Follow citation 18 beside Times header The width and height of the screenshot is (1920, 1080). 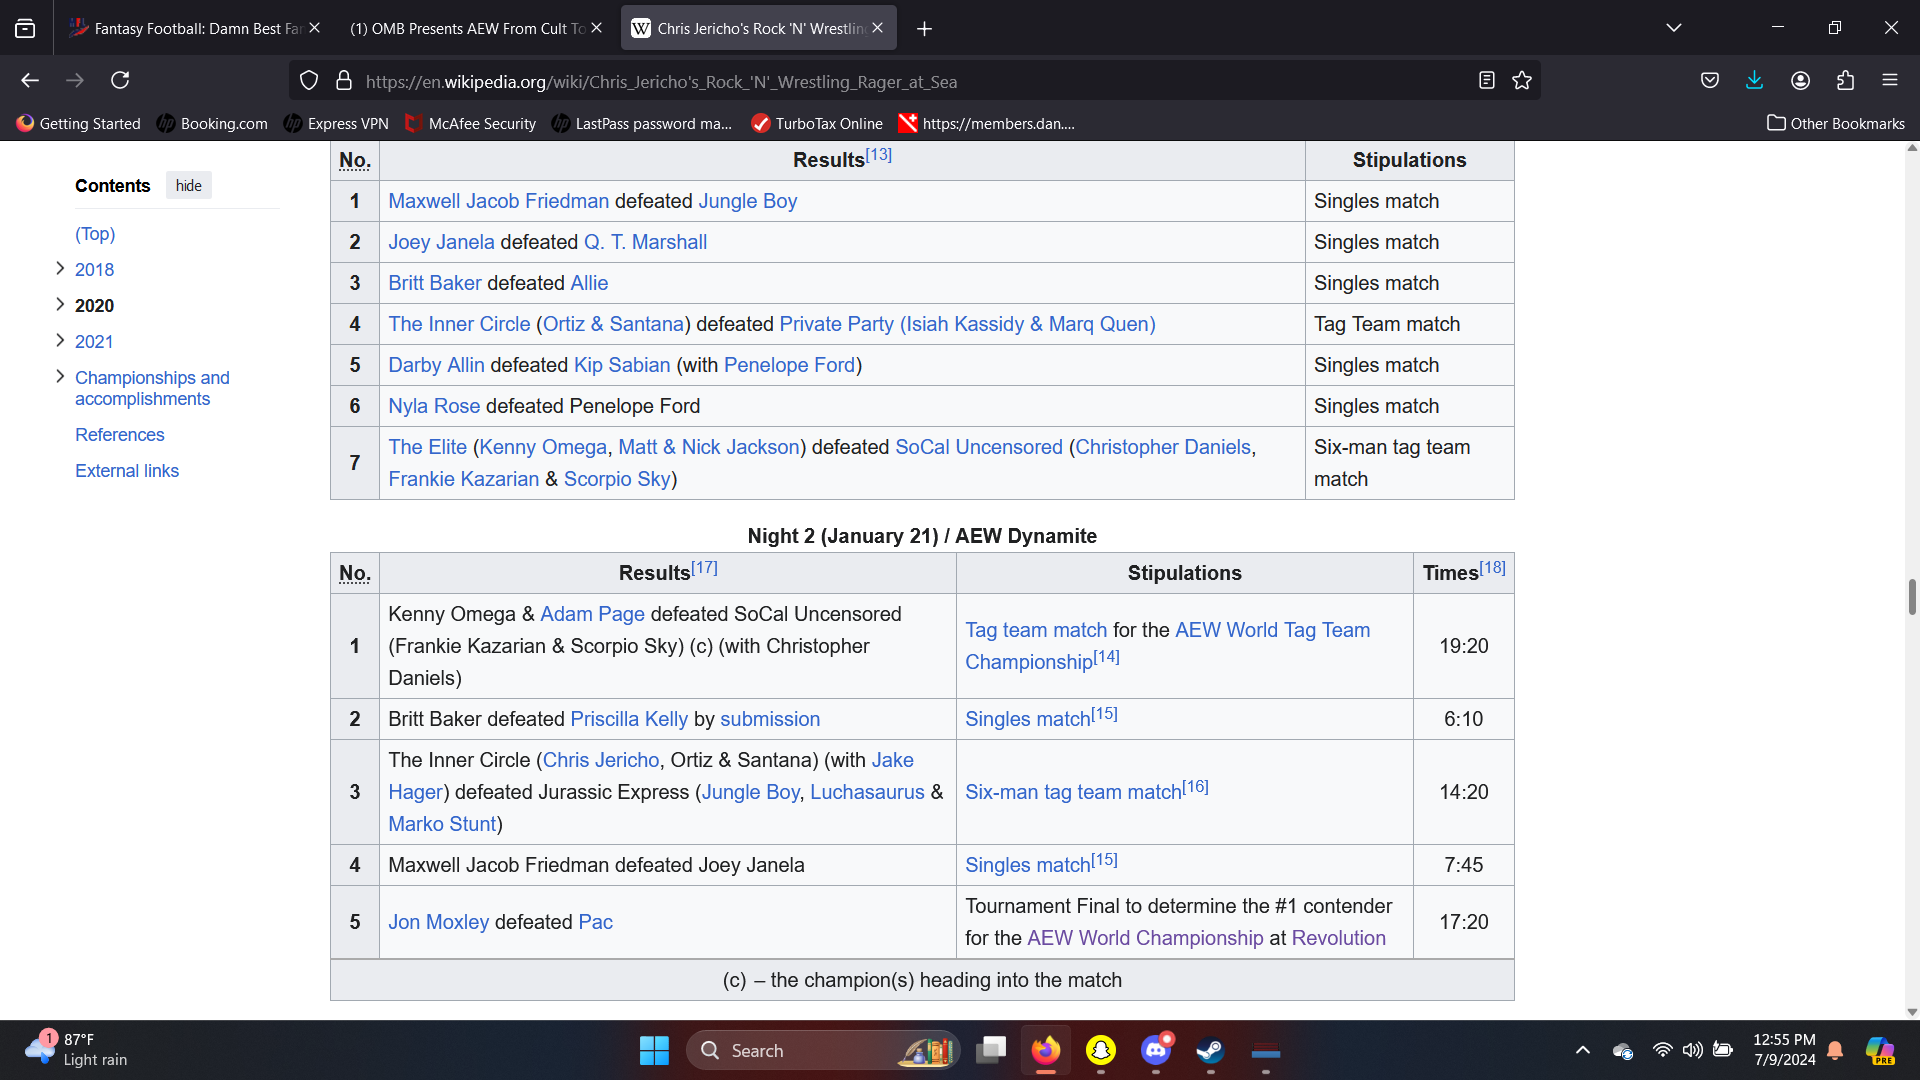[1492, 568]
